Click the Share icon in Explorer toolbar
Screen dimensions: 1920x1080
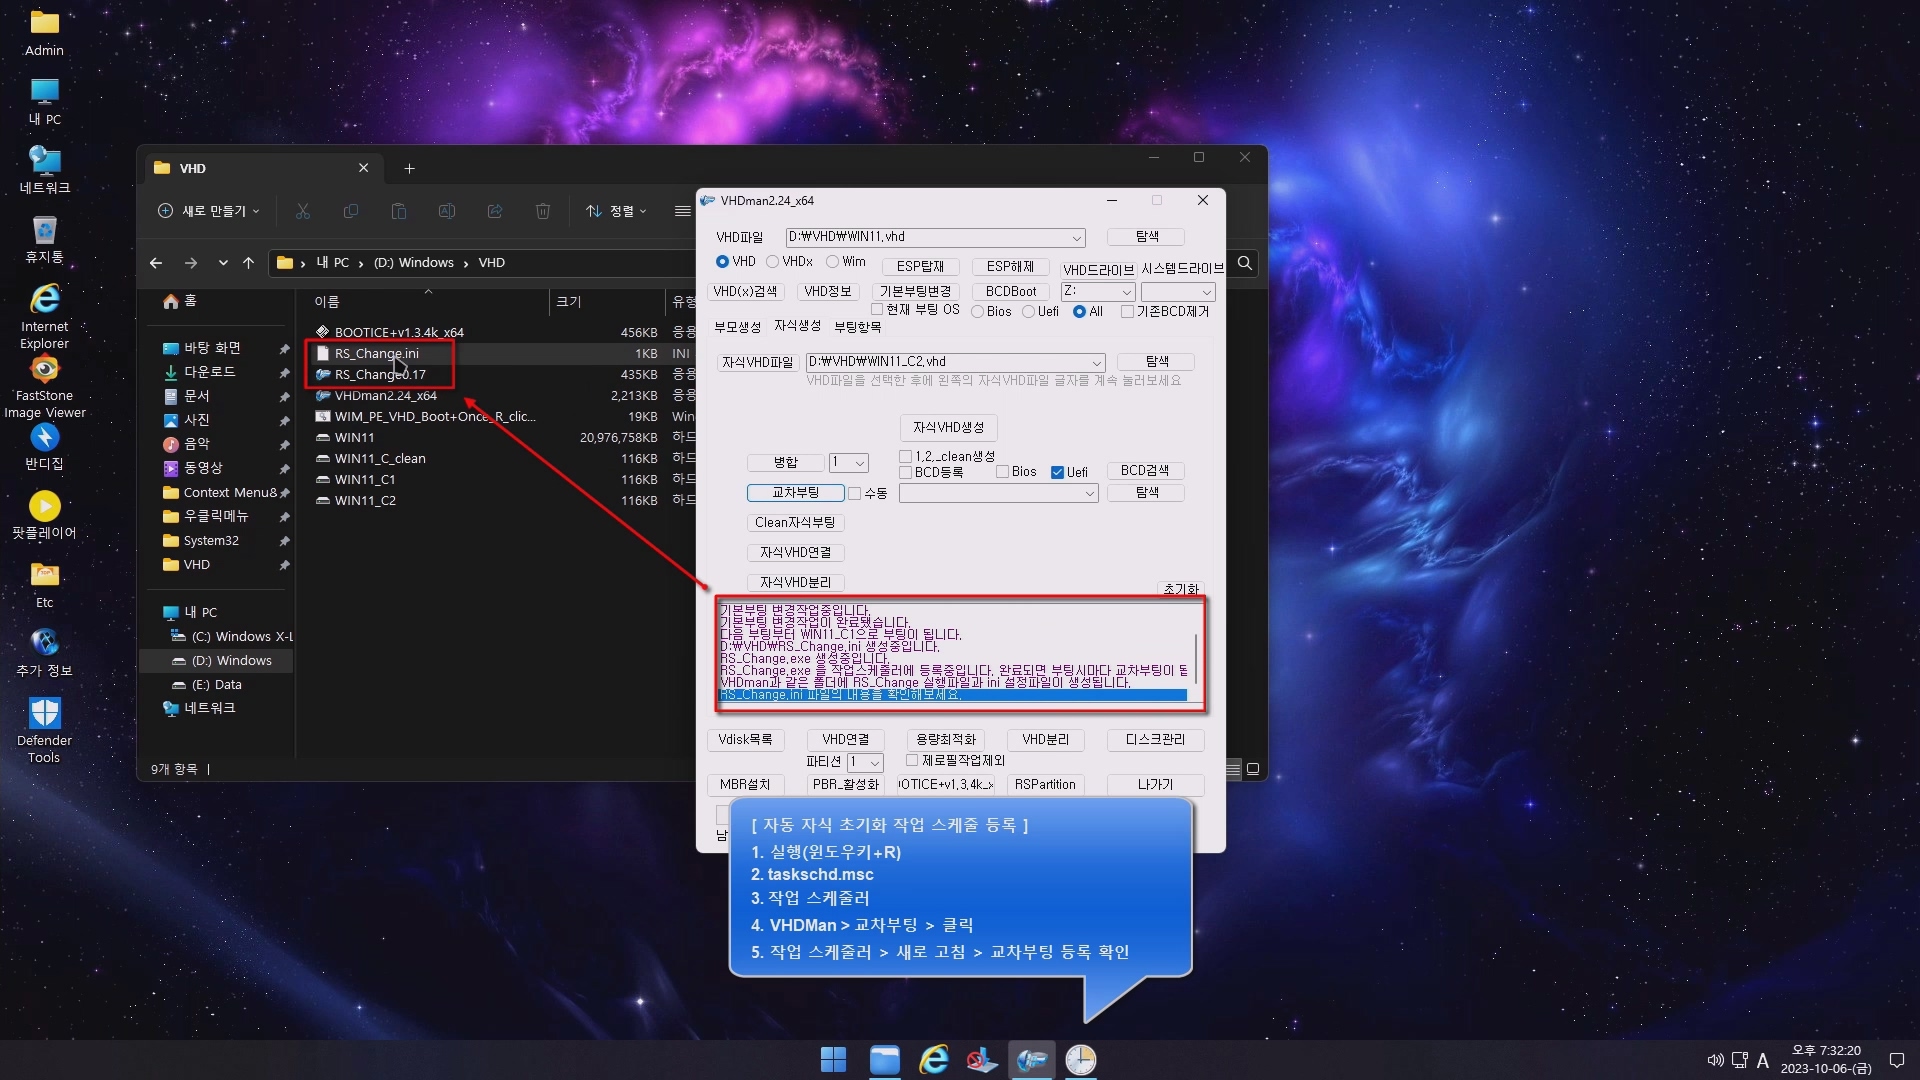(x=495, y=211)
